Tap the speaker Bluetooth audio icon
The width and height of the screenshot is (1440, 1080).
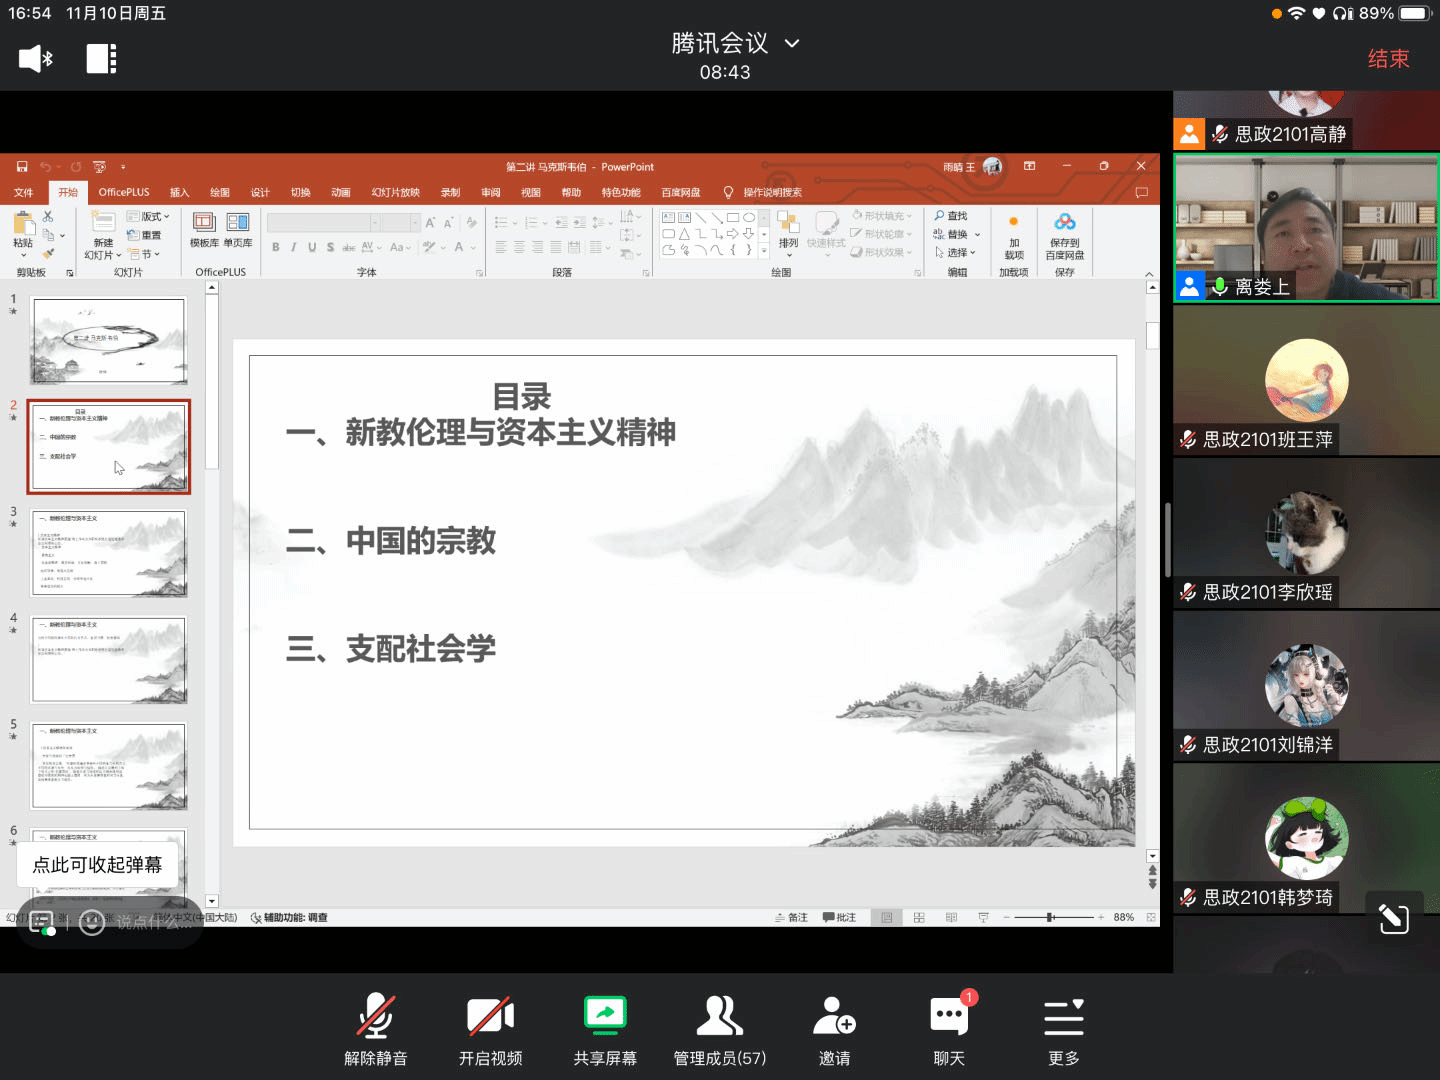(x=36, y=59)
